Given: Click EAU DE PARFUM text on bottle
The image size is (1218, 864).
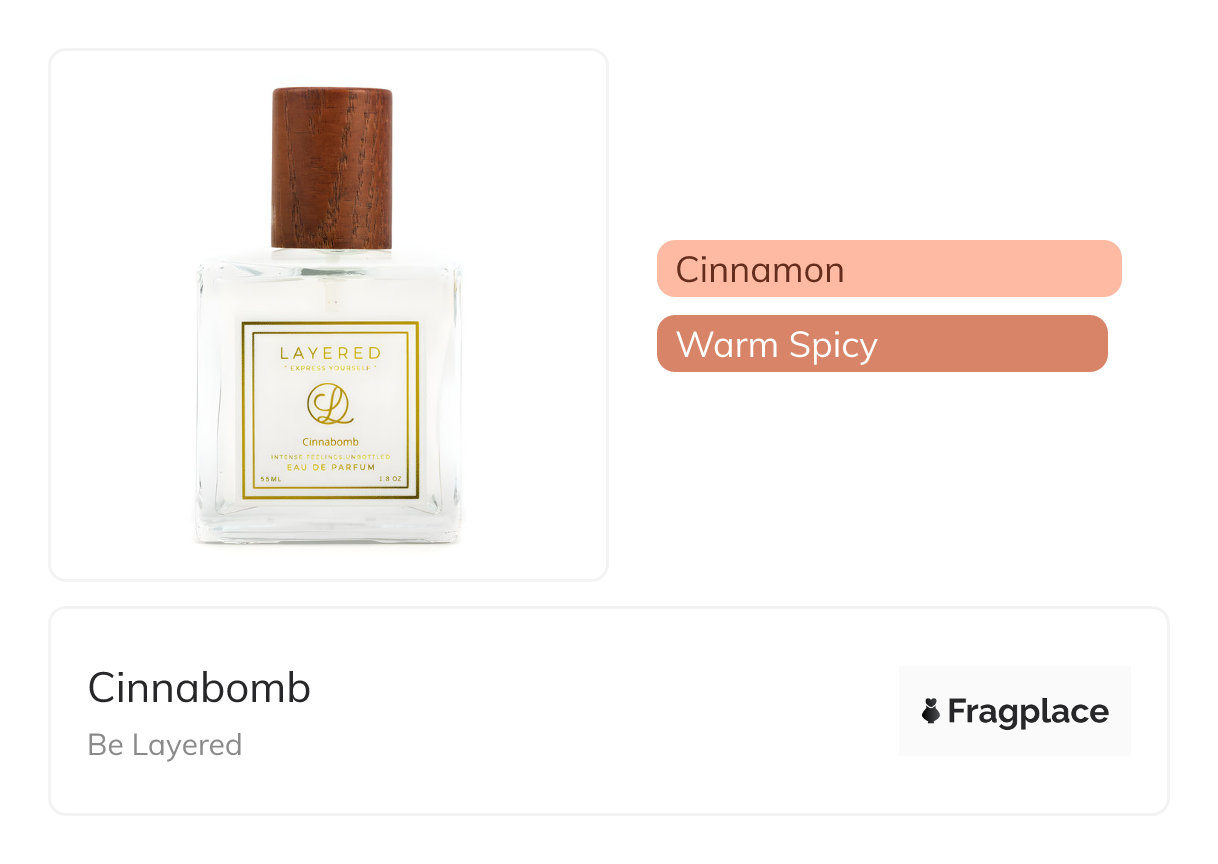Looking at the screenshot, I should (329, 467).
